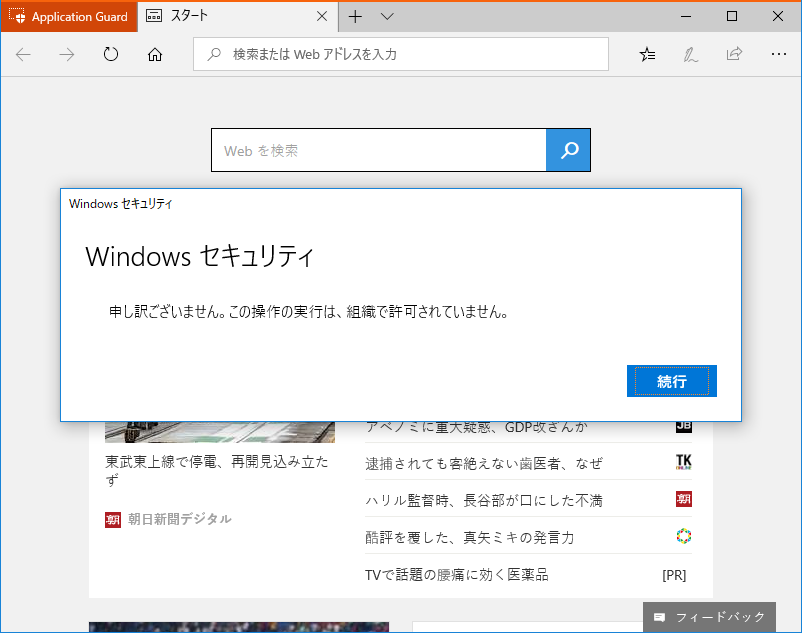Click the colorful ring source icon

684,536
